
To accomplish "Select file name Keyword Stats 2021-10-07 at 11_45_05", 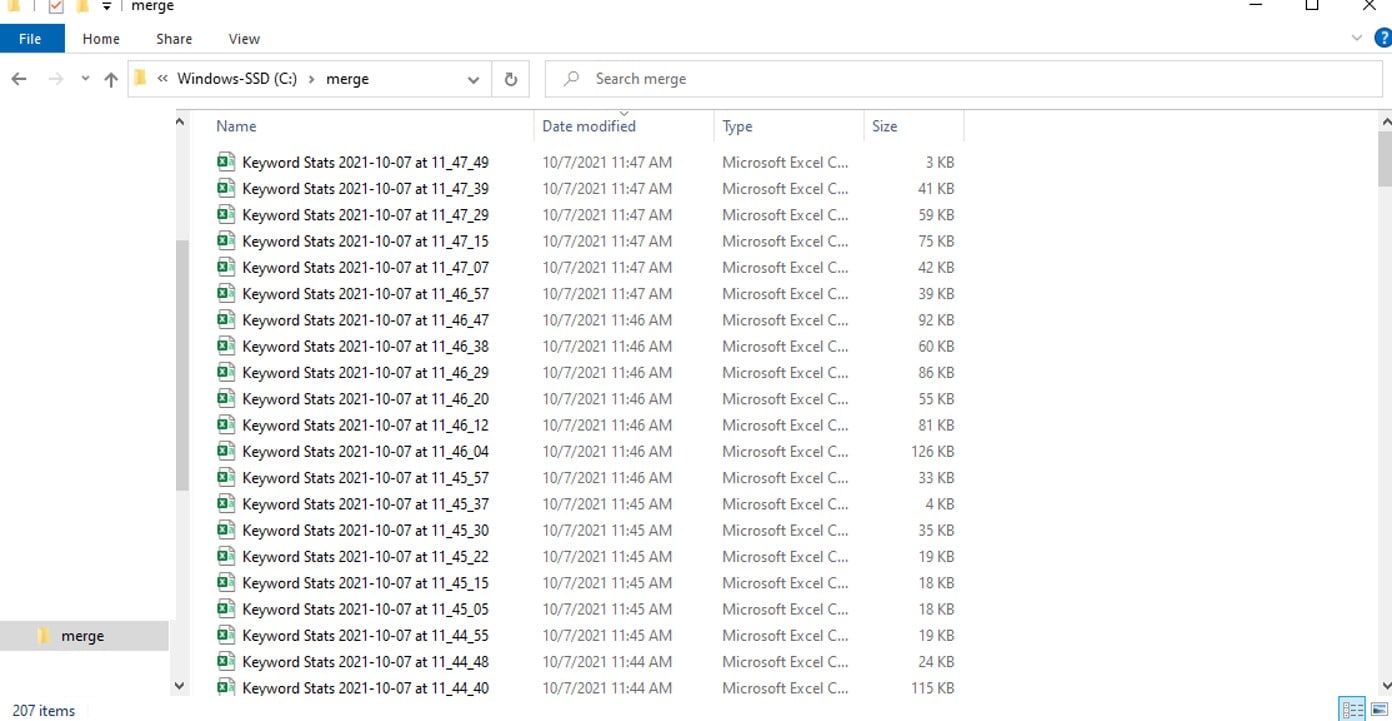I will 365,609.
